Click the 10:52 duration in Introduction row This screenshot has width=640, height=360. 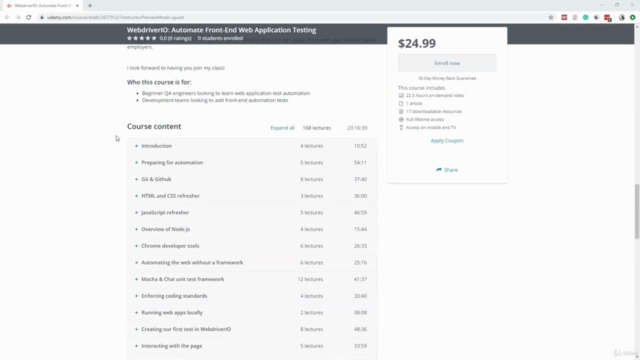point(360,146)
